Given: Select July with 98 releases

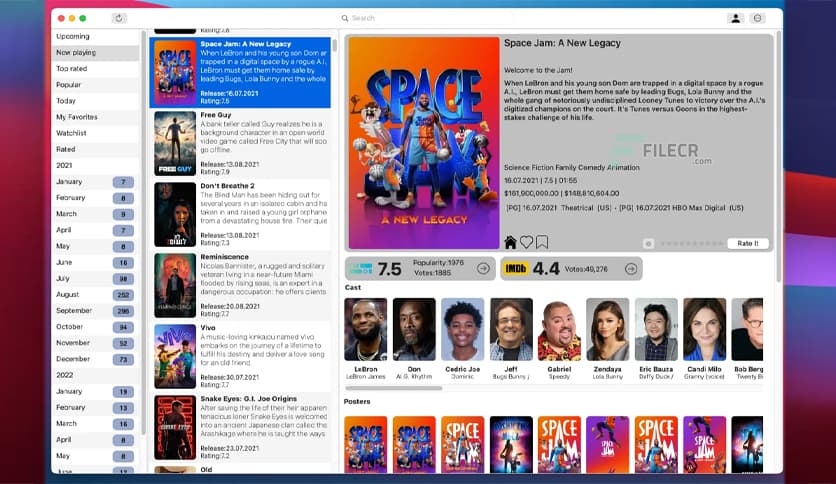Looking at the screenshot, I should 95,278.
